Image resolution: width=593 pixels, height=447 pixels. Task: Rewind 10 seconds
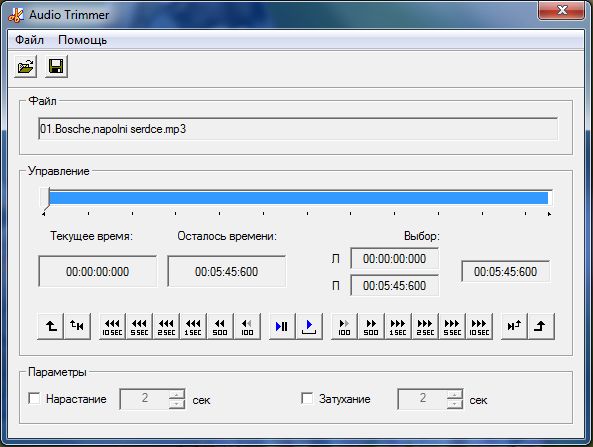point(112,326)
